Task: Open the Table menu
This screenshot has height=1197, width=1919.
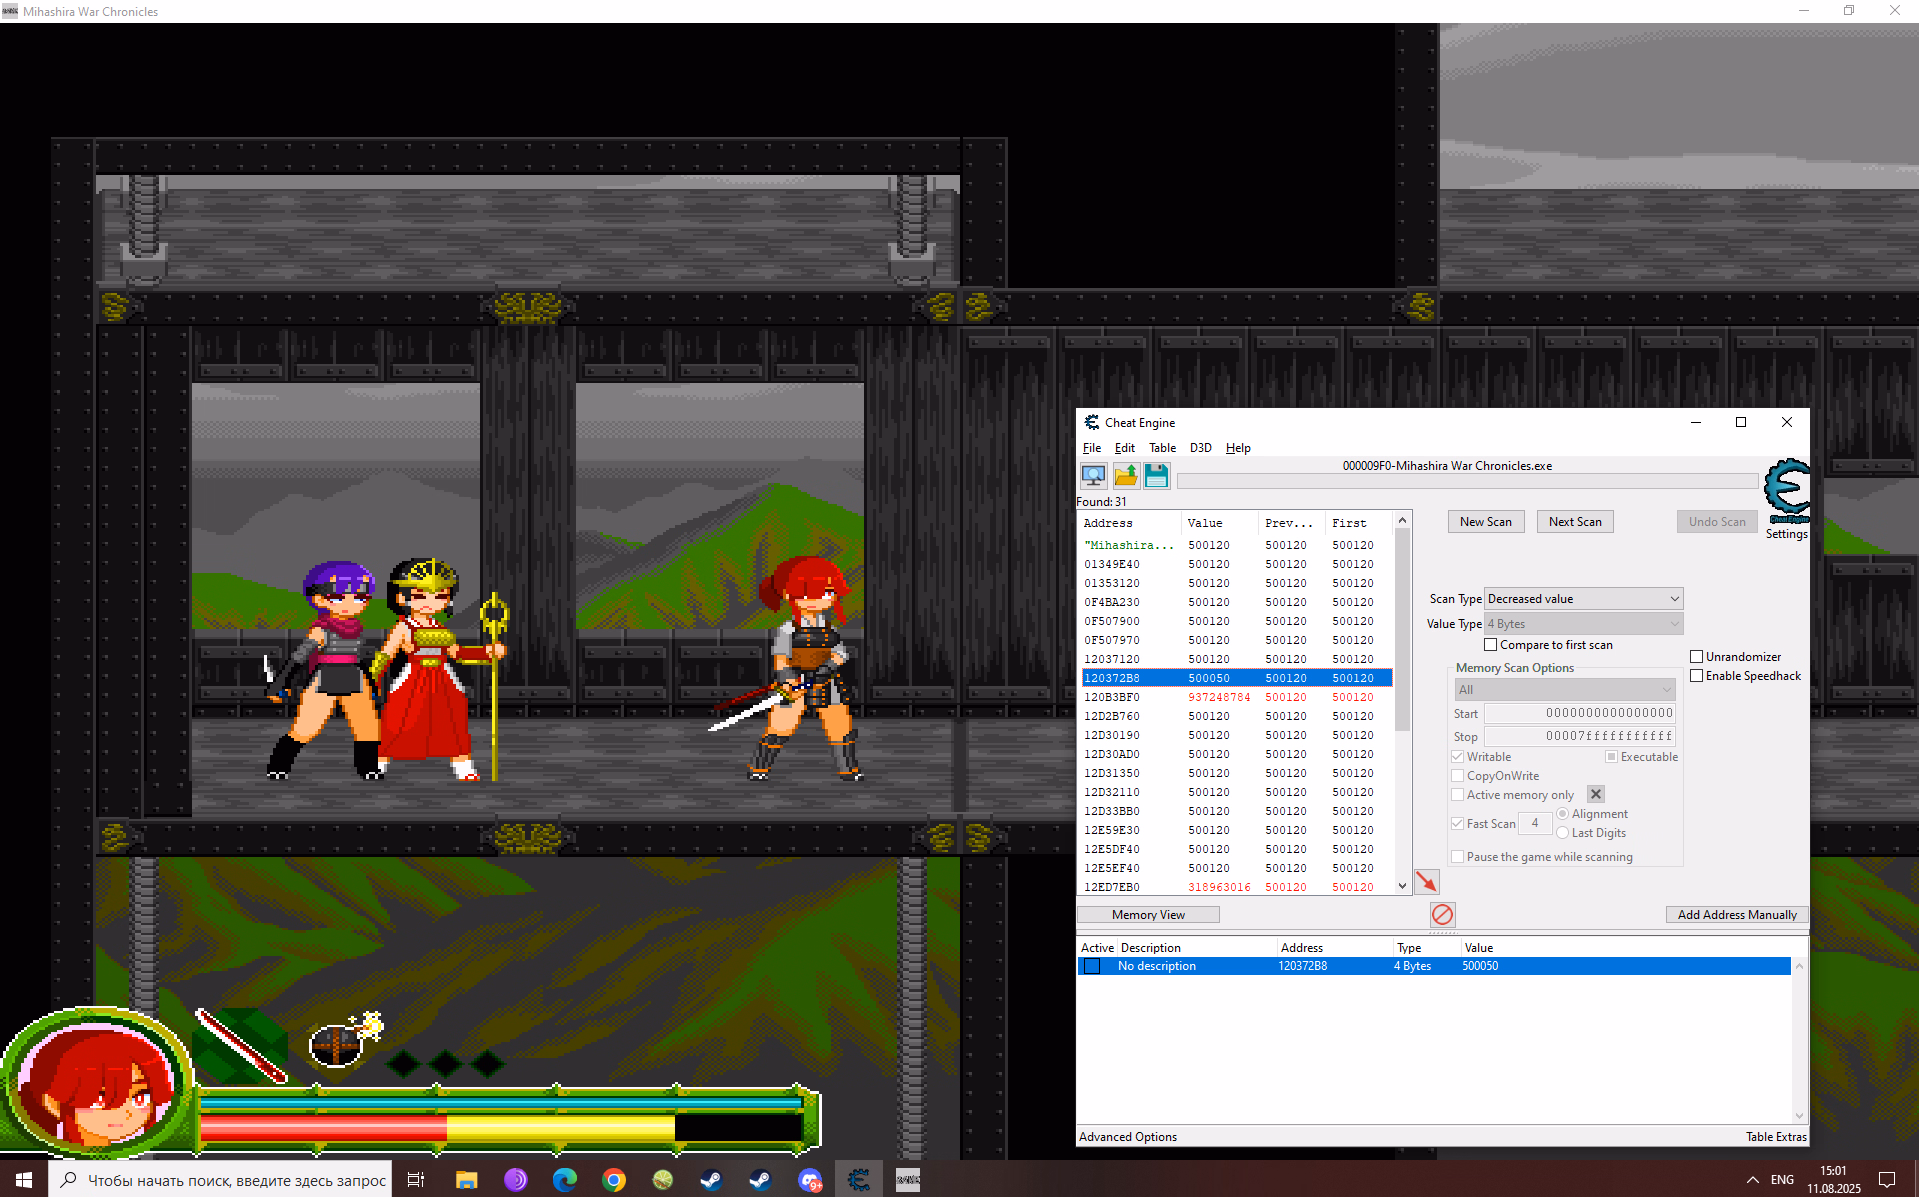Action: click(1162, 448)
